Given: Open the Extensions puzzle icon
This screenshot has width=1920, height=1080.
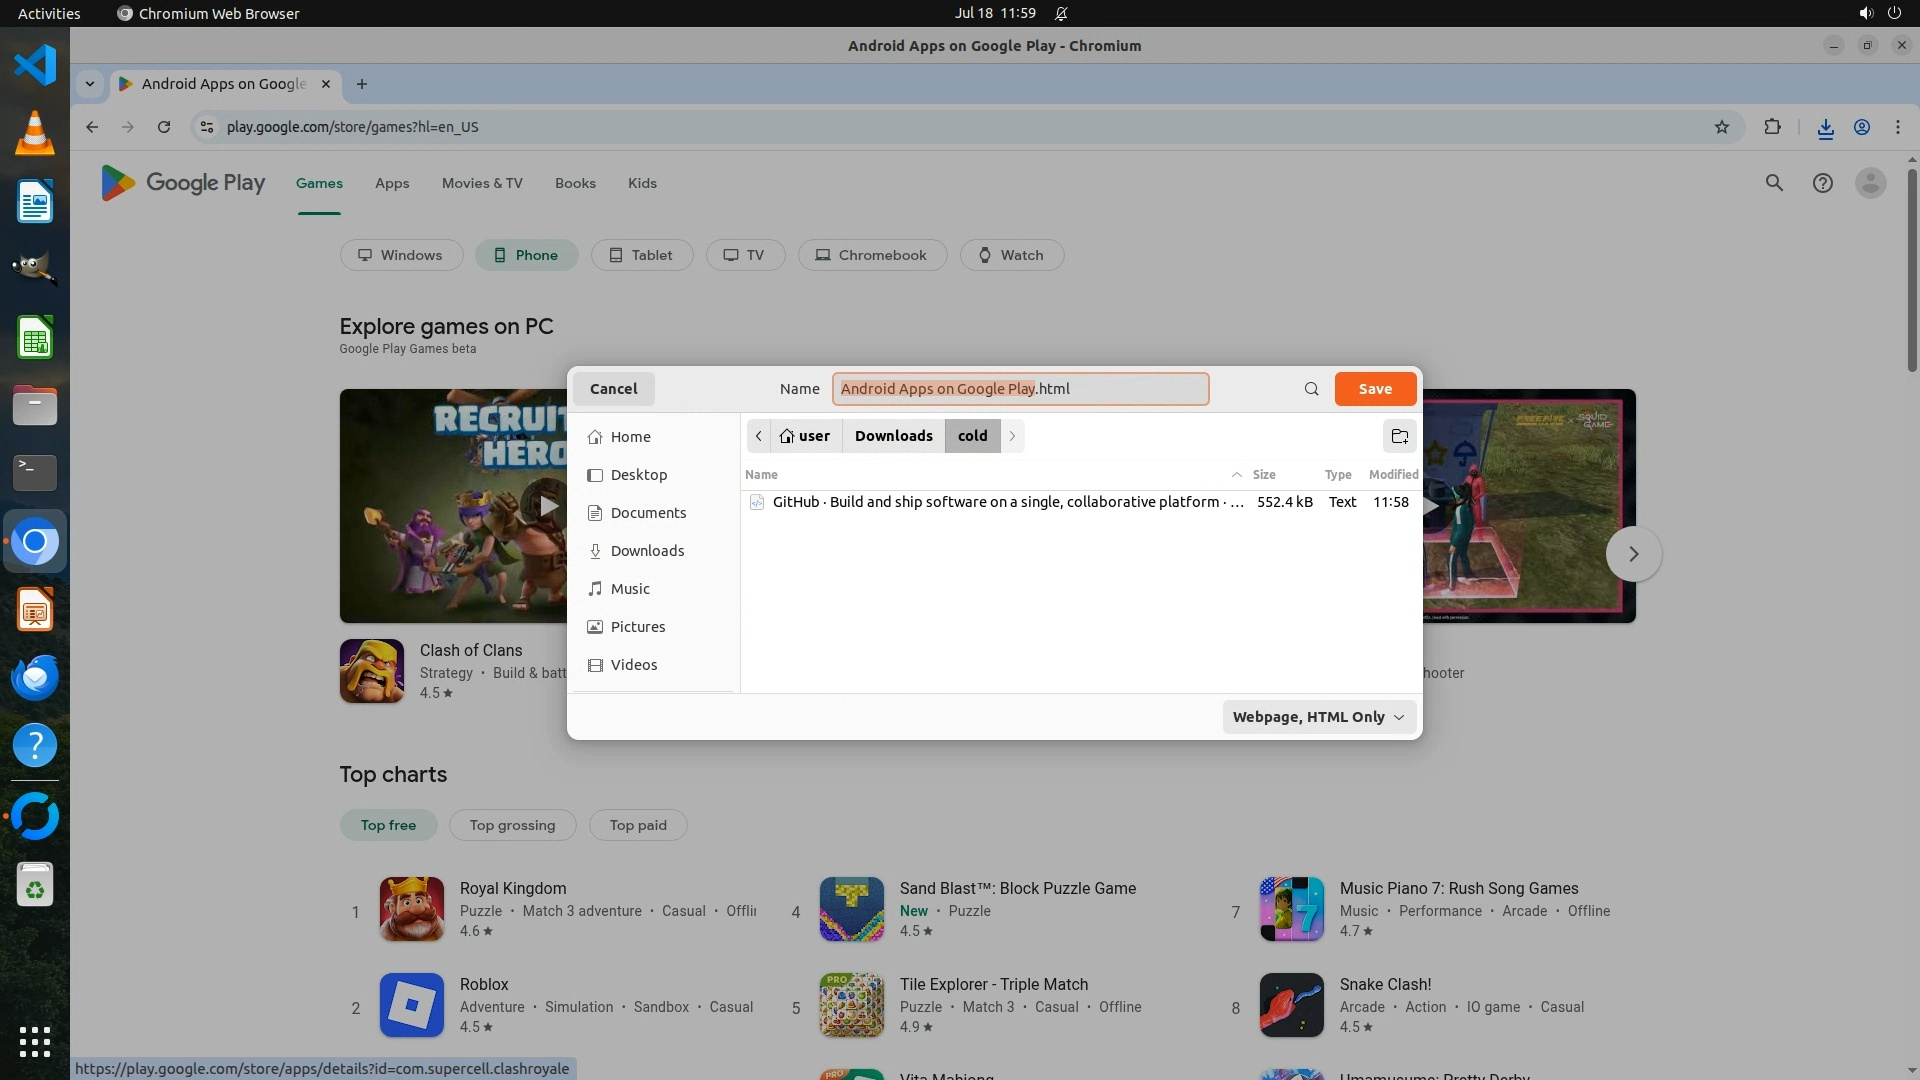Looking at the screenshot, I should [x=1772, y=127].
